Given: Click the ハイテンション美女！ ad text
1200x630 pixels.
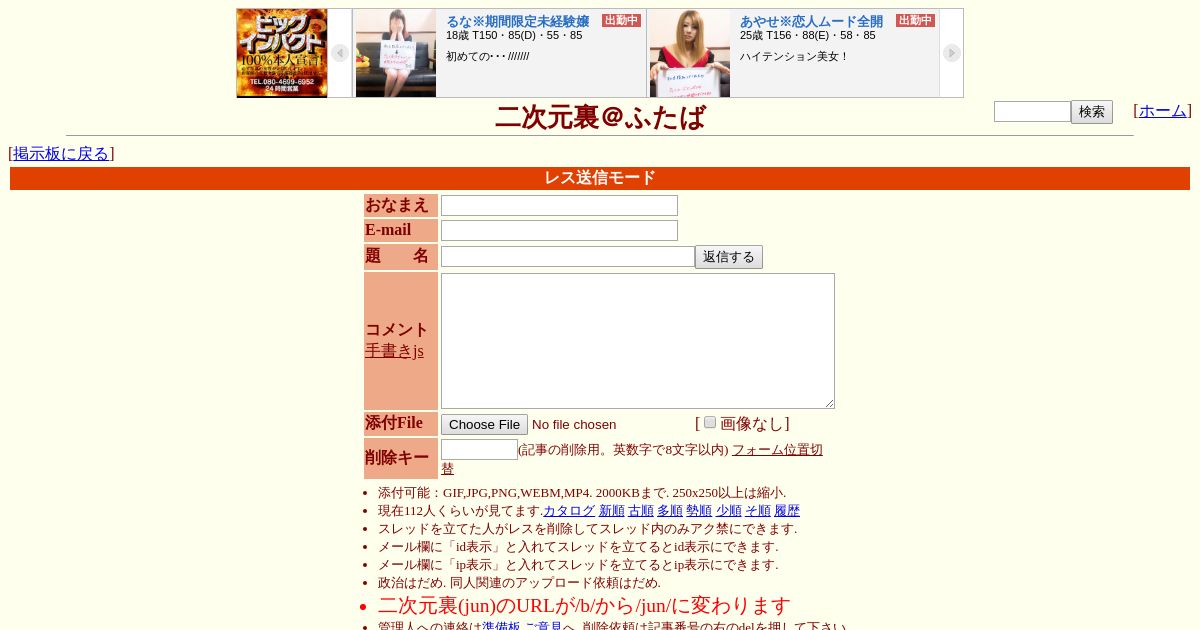Looking at the screenshot, I should 795,56.
